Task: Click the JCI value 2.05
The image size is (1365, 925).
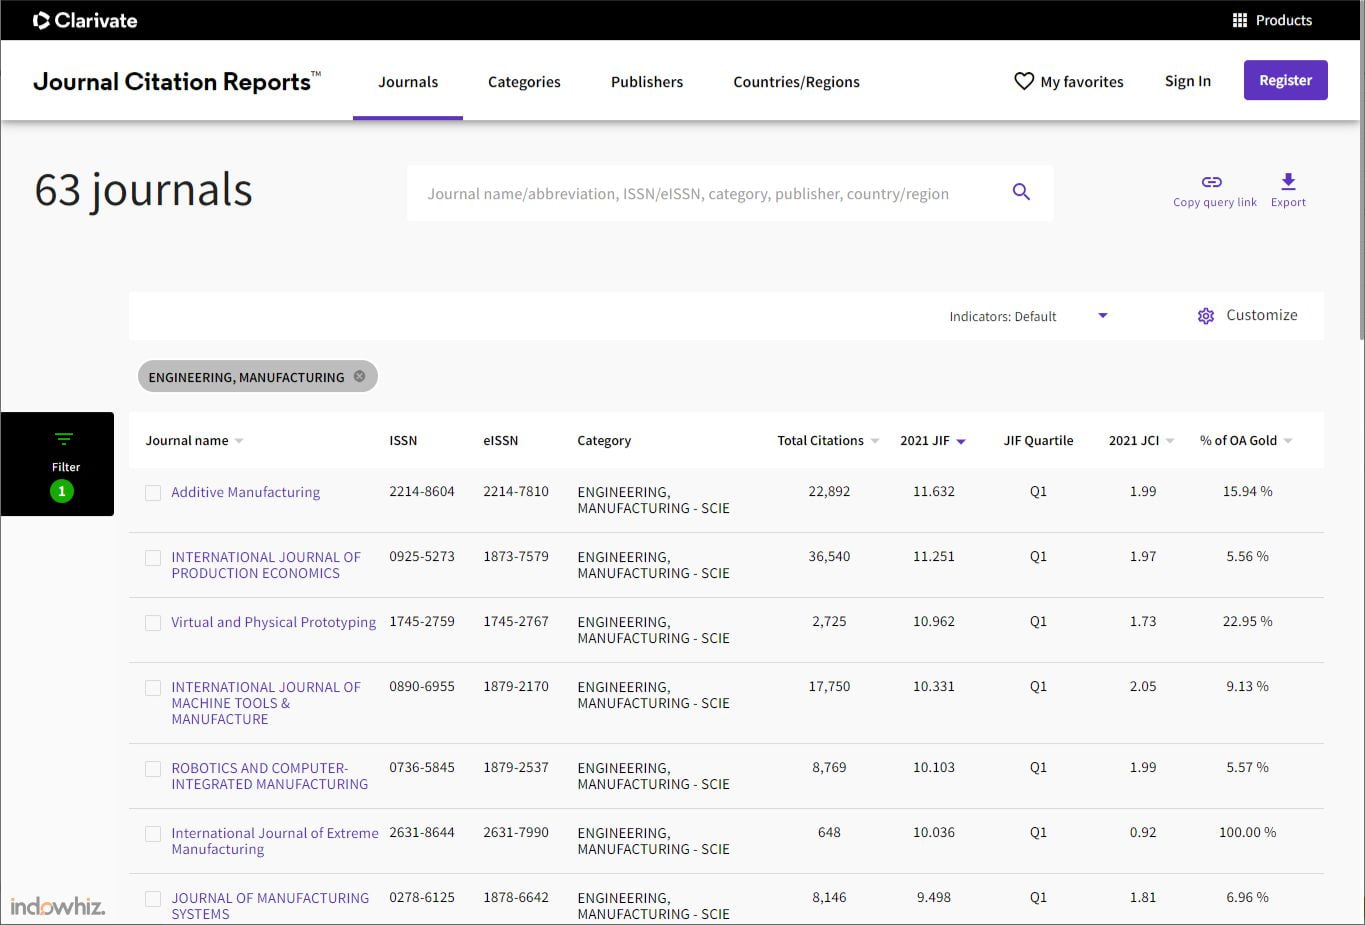Action: click(1143, 686)
